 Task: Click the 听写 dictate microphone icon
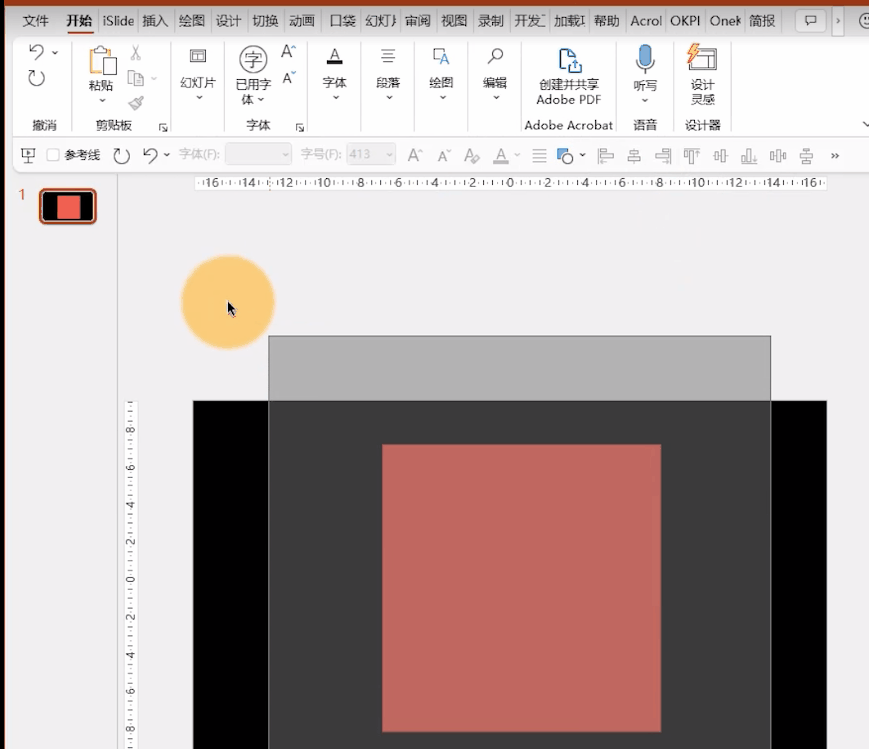coord(645,59)
